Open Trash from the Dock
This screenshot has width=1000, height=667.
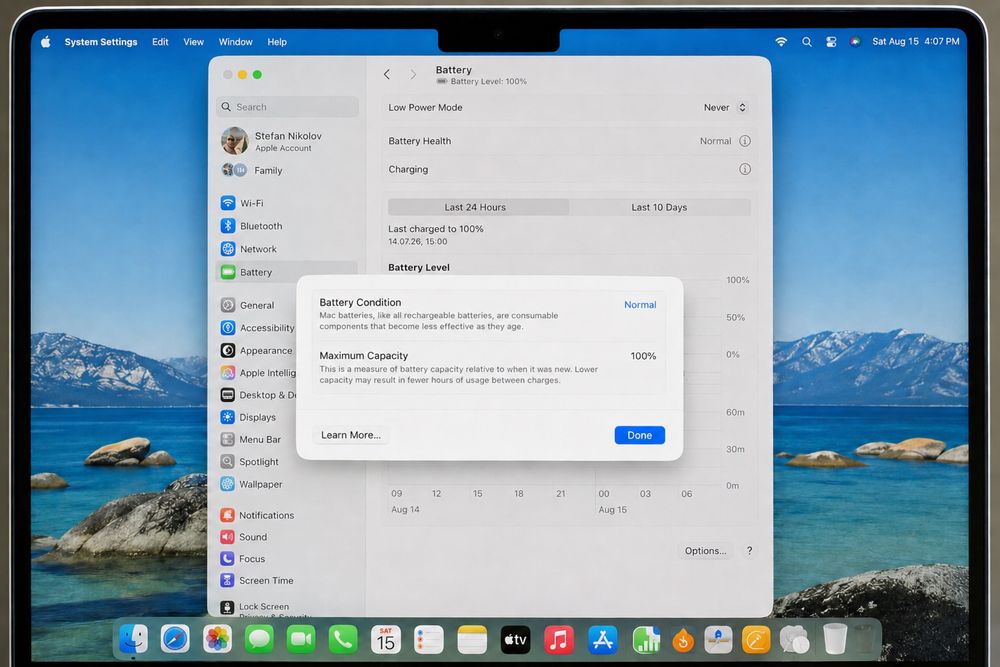834,638
